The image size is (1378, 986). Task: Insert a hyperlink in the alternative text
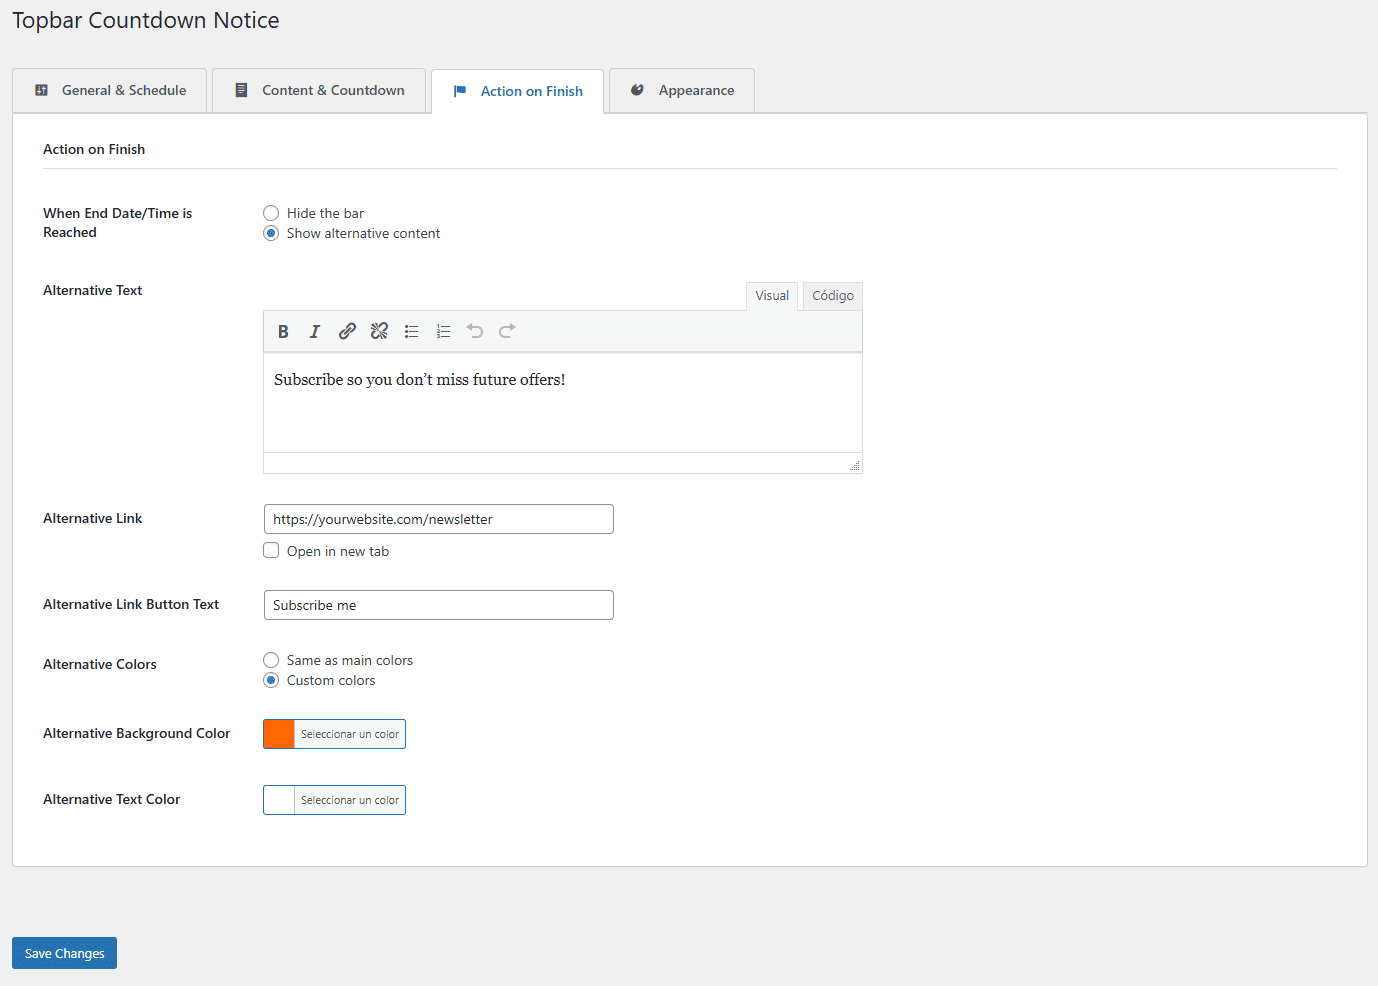[x=347, y=331]
